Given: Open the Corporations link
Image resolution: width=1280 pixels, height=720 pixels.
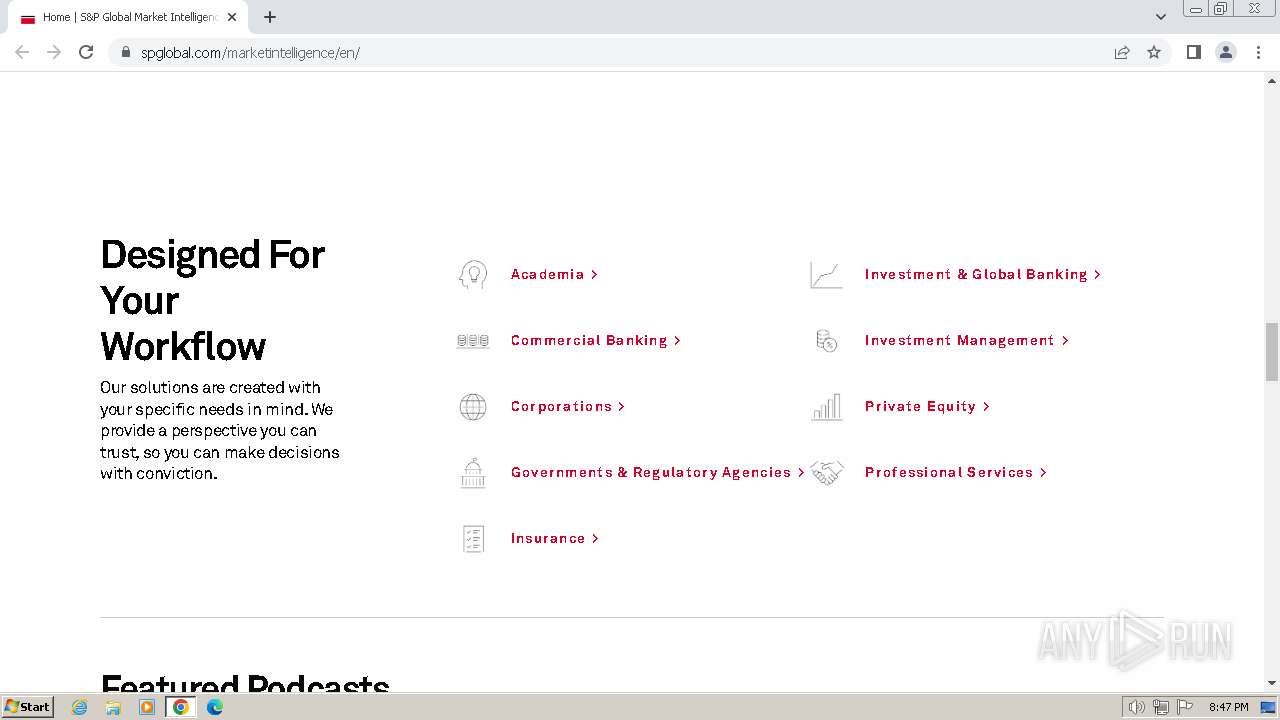Looking at the screenshot, I should click(x=567, y=407).
